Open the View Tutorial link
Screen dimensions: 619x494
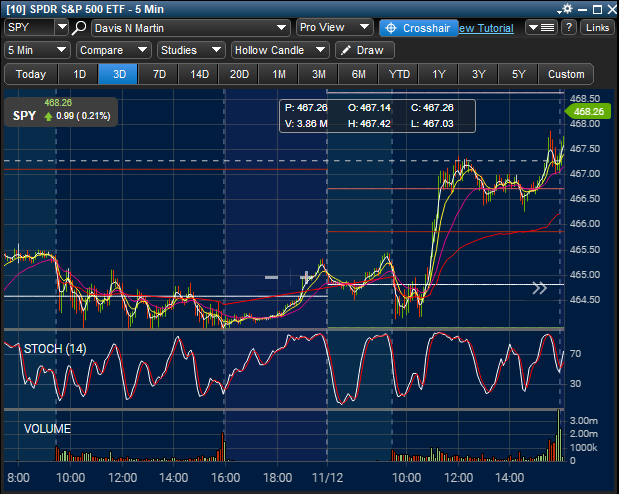click(486, 28)
